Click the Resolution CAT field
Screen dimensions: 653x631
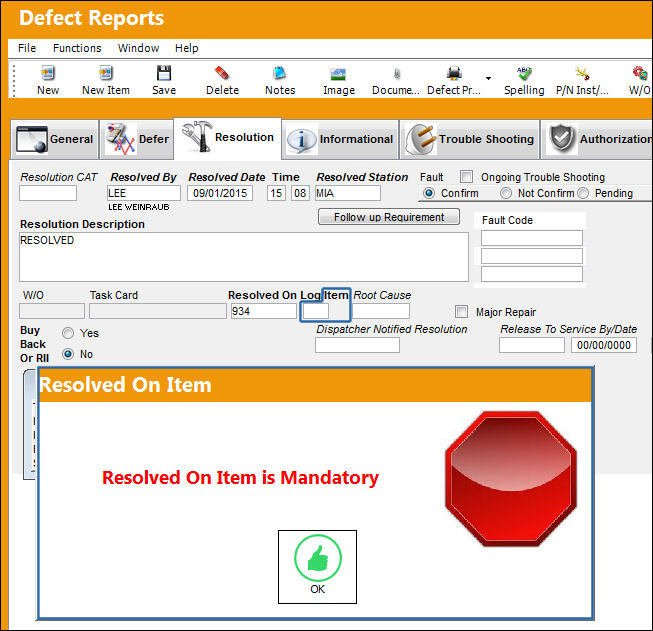pyautogui.click(x=48, y=193)
